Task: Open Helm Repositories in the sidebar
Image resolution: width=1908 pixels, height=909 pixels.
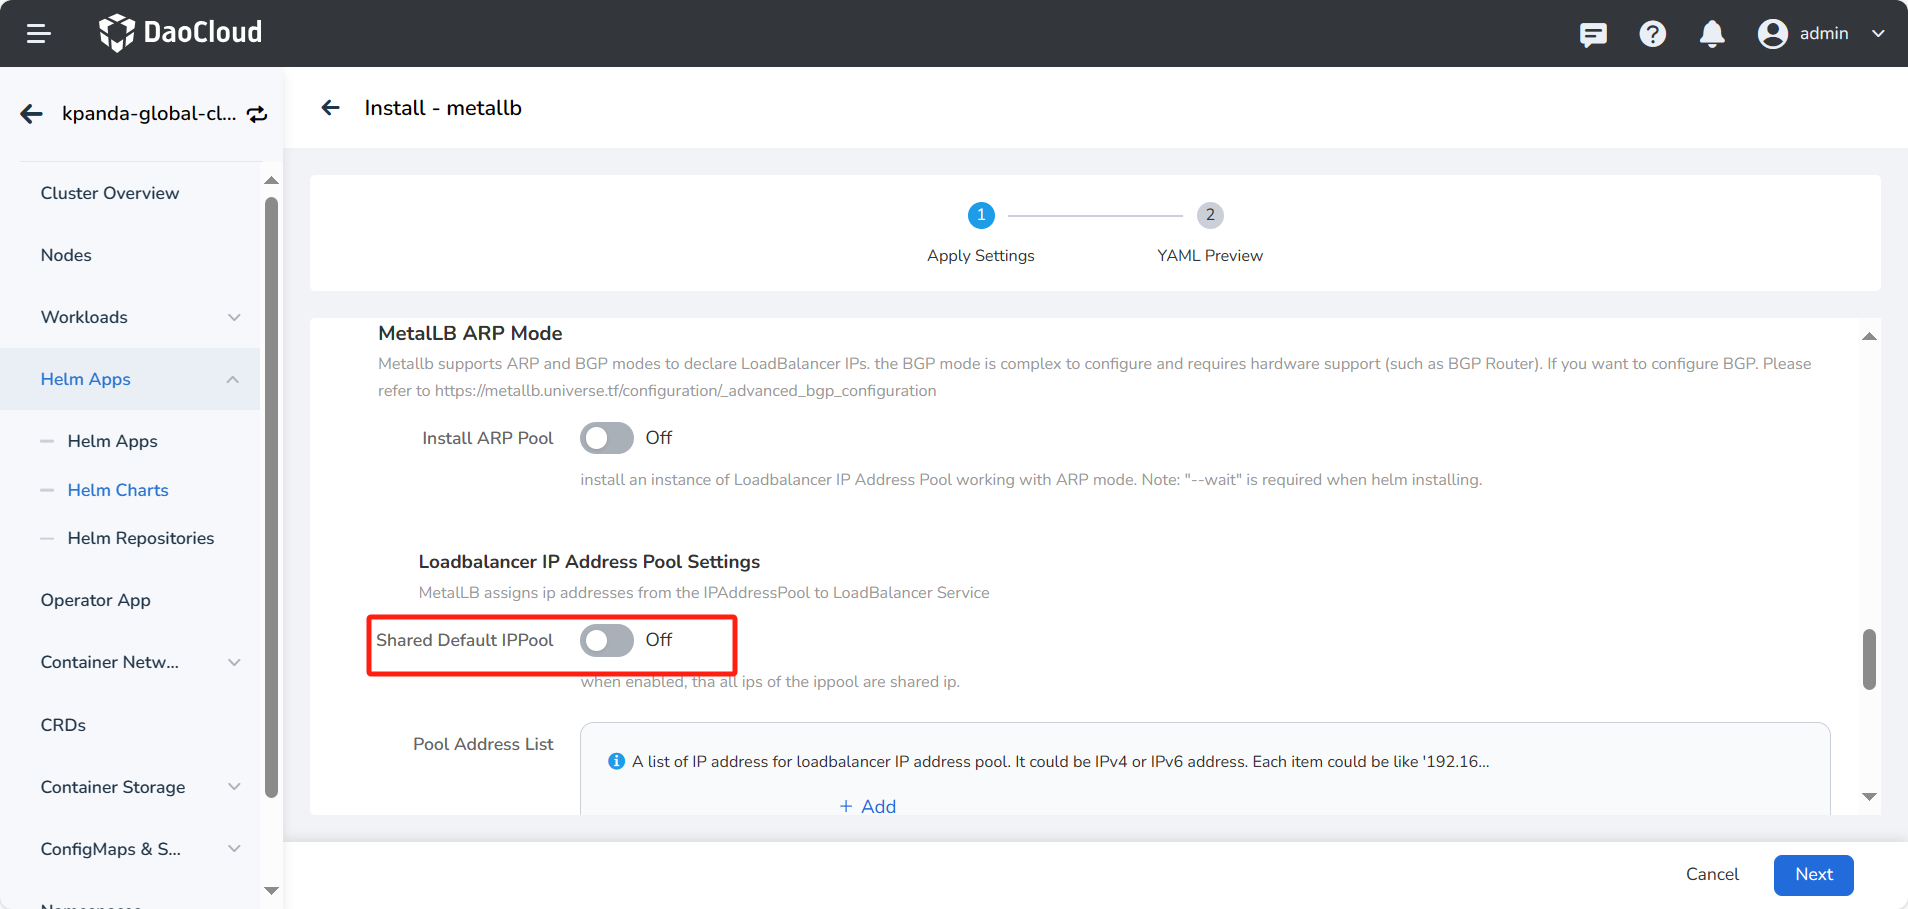Action: click(x=140, y=538)
